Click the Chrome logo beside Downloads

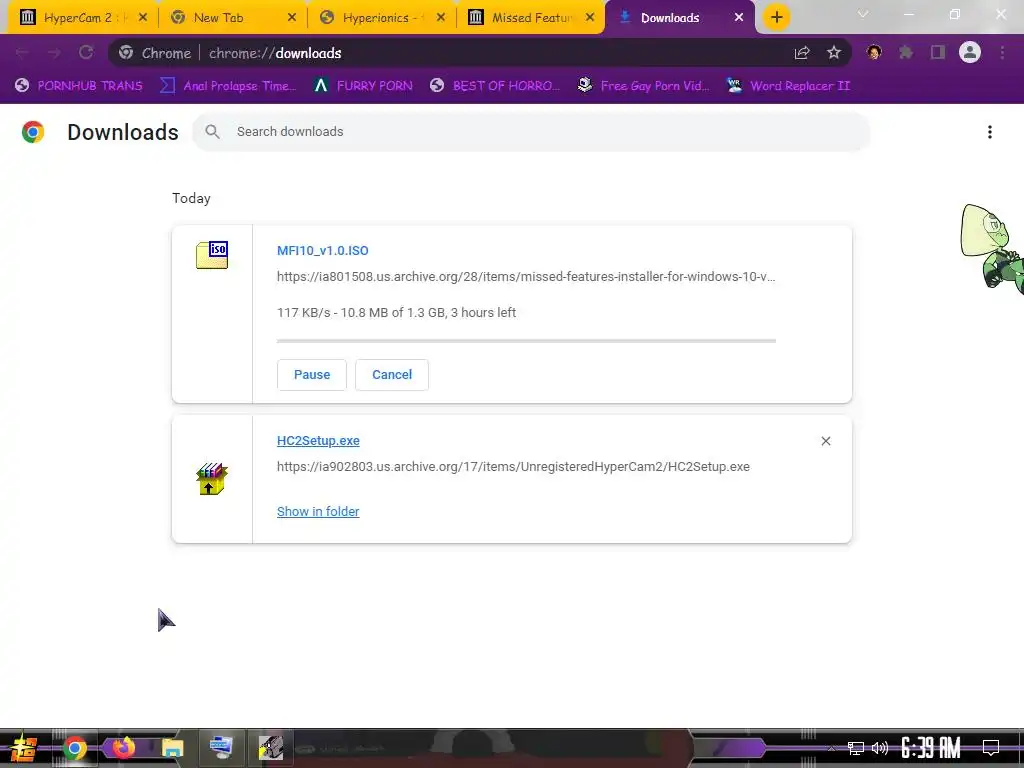coord(33,132)
